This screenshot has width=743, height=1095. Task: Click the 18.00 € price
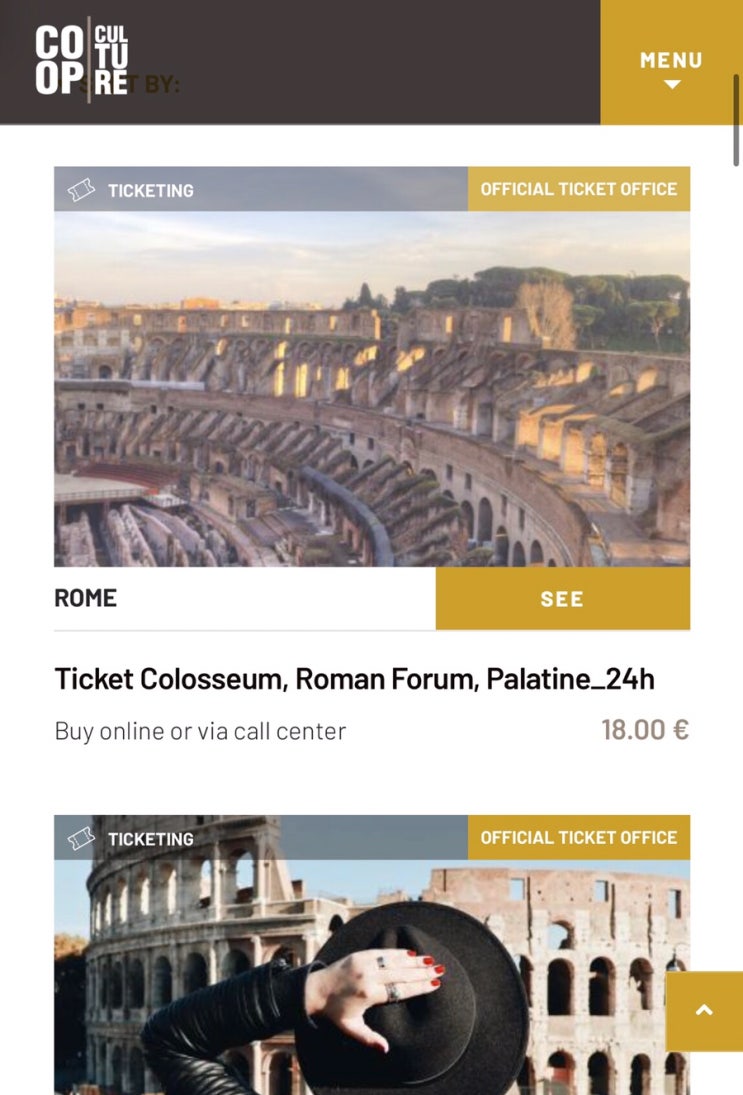click(x=644, y=730)
